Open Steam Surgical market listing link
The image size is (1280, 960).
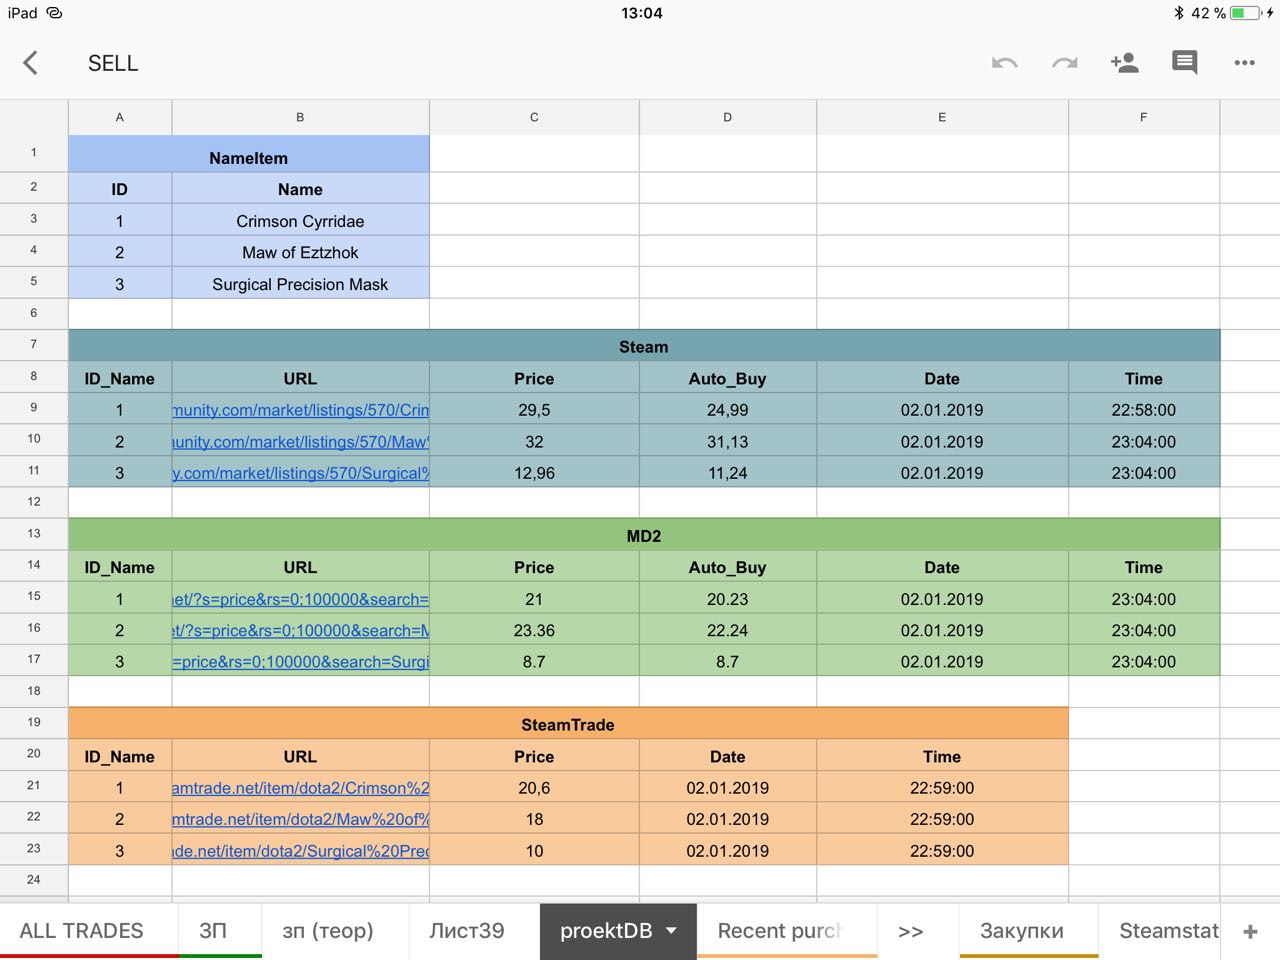(301, 473)
